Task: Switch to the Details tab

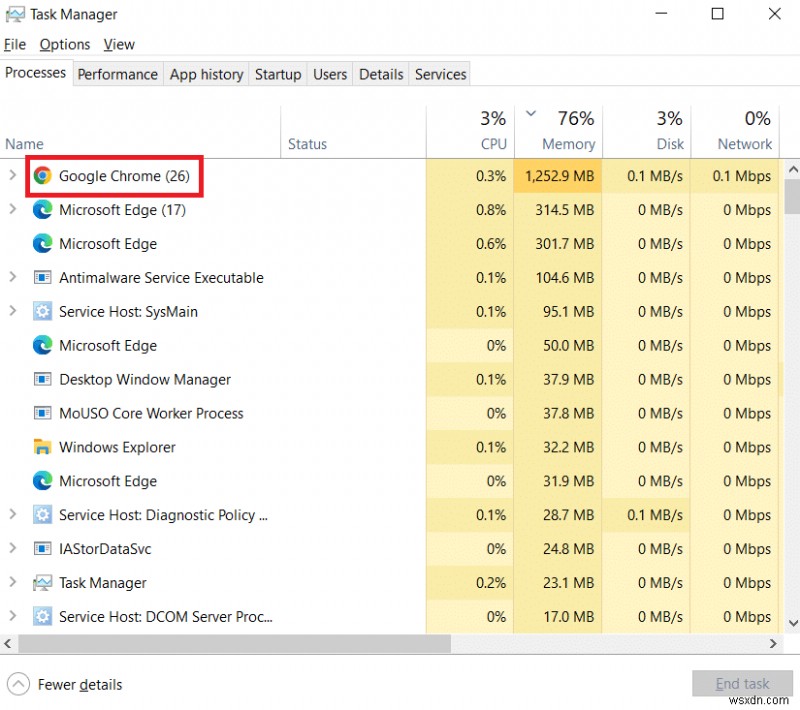Action: pos(381,74)
